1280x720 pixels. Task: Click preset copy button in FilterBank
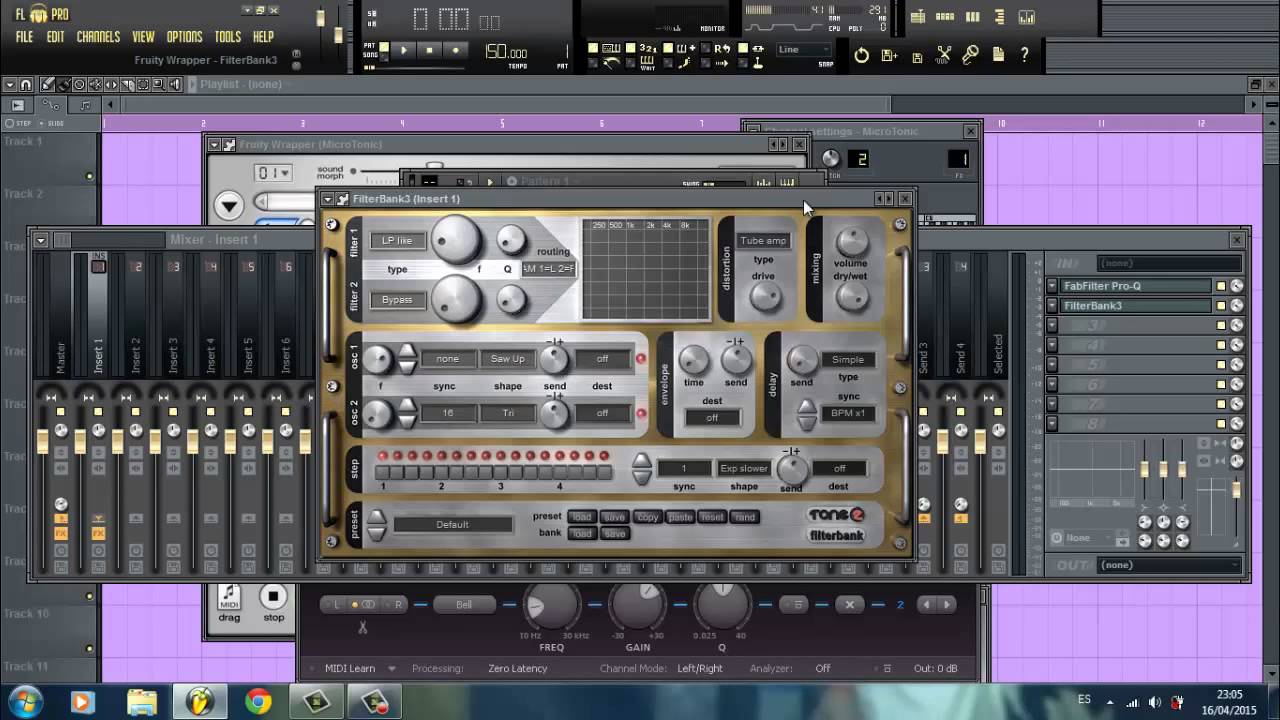[647, 517]
